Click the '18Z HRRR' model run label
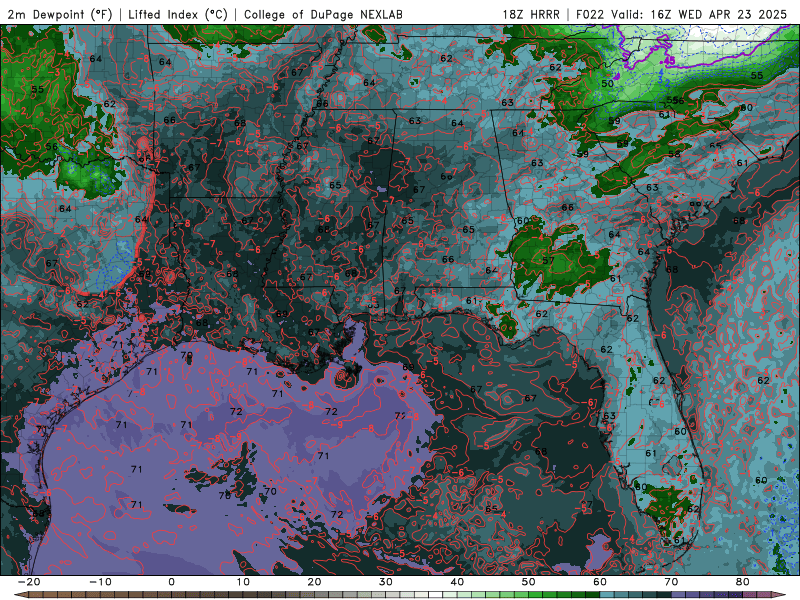This screenshot has height=600, width=800. [531, 14]
